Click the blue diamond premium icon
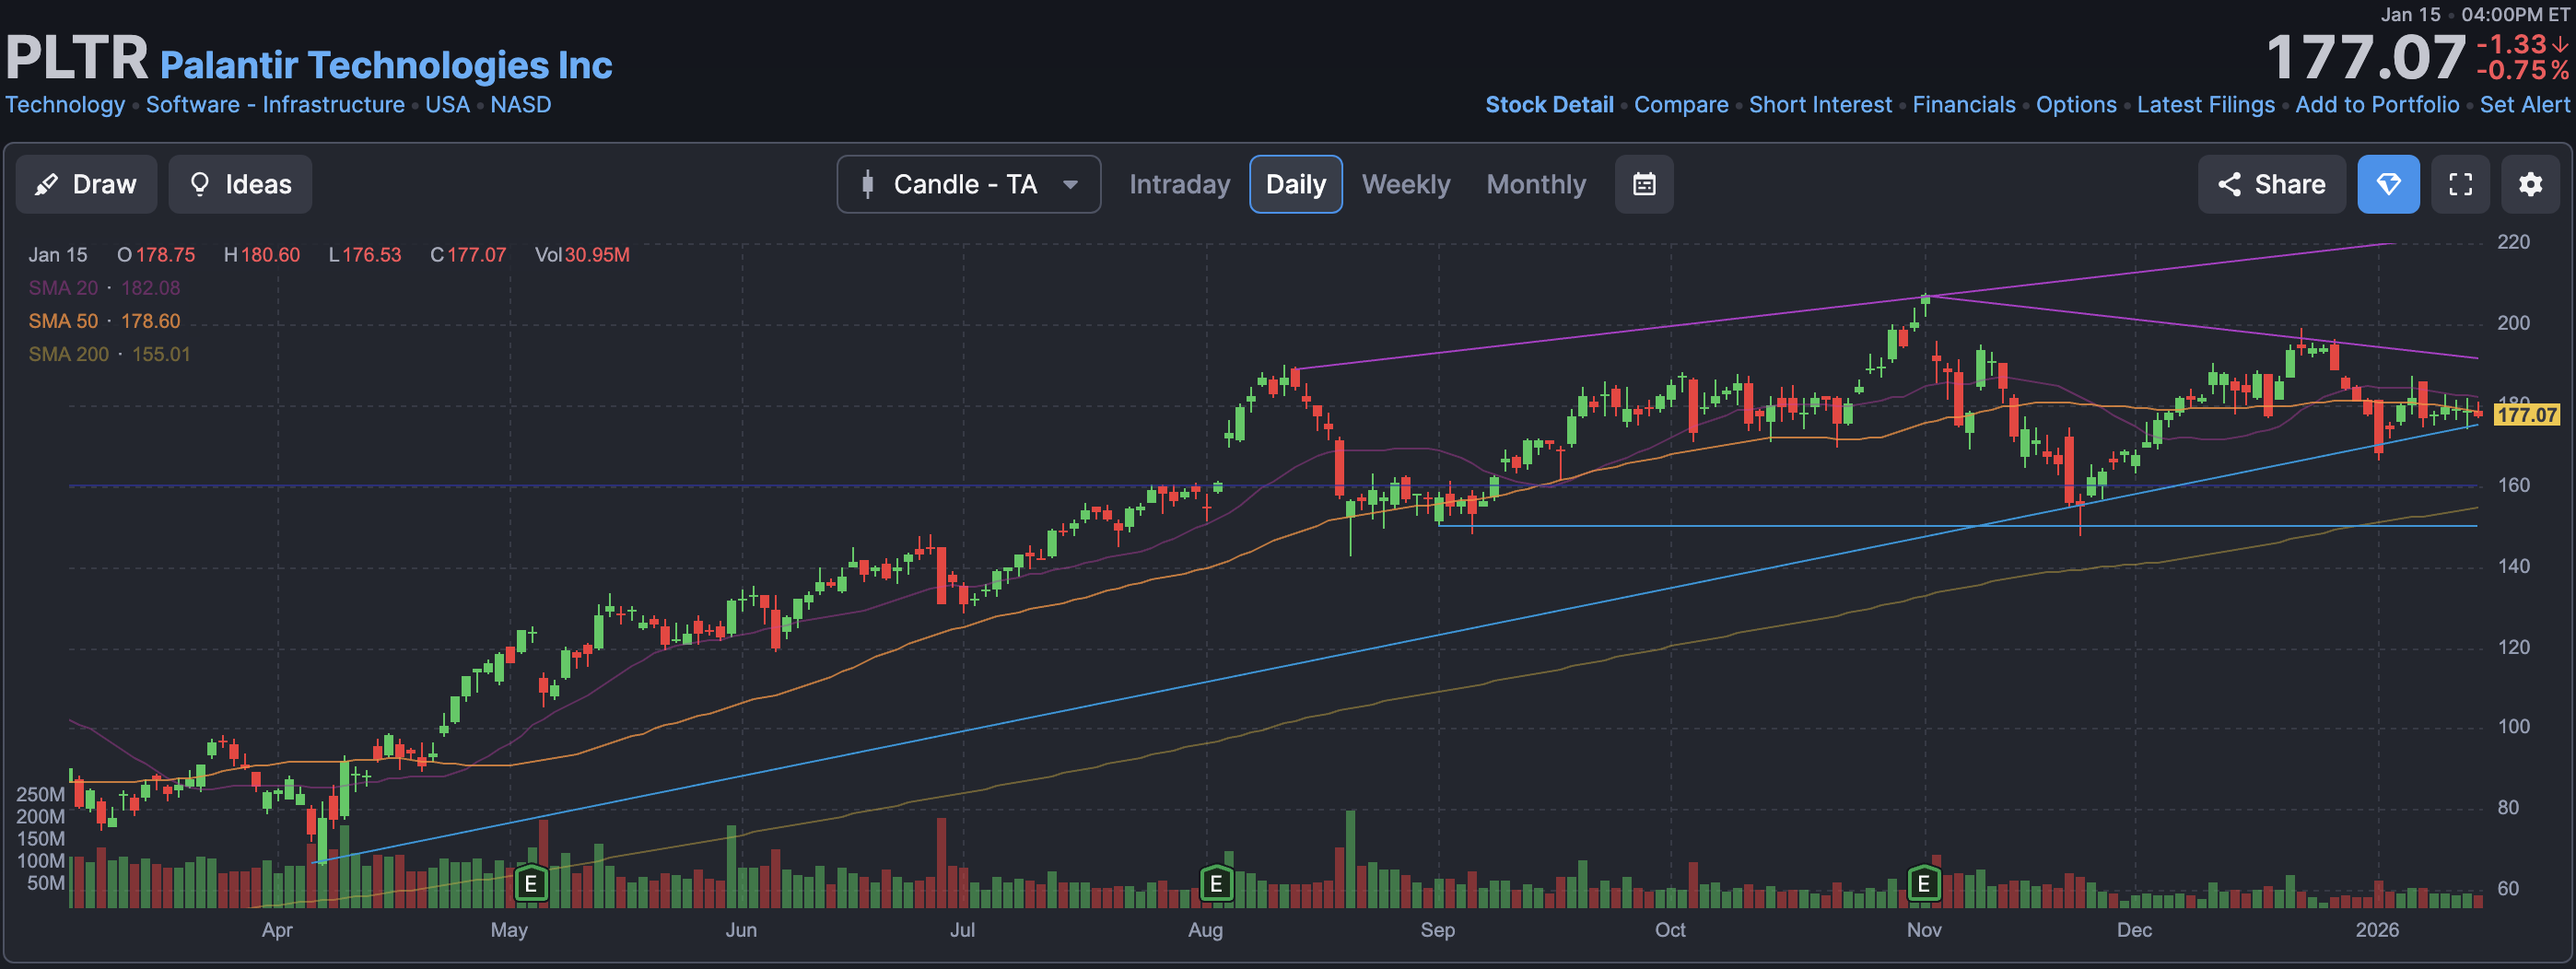The image size is (2576, 969). pos(2388,184)
